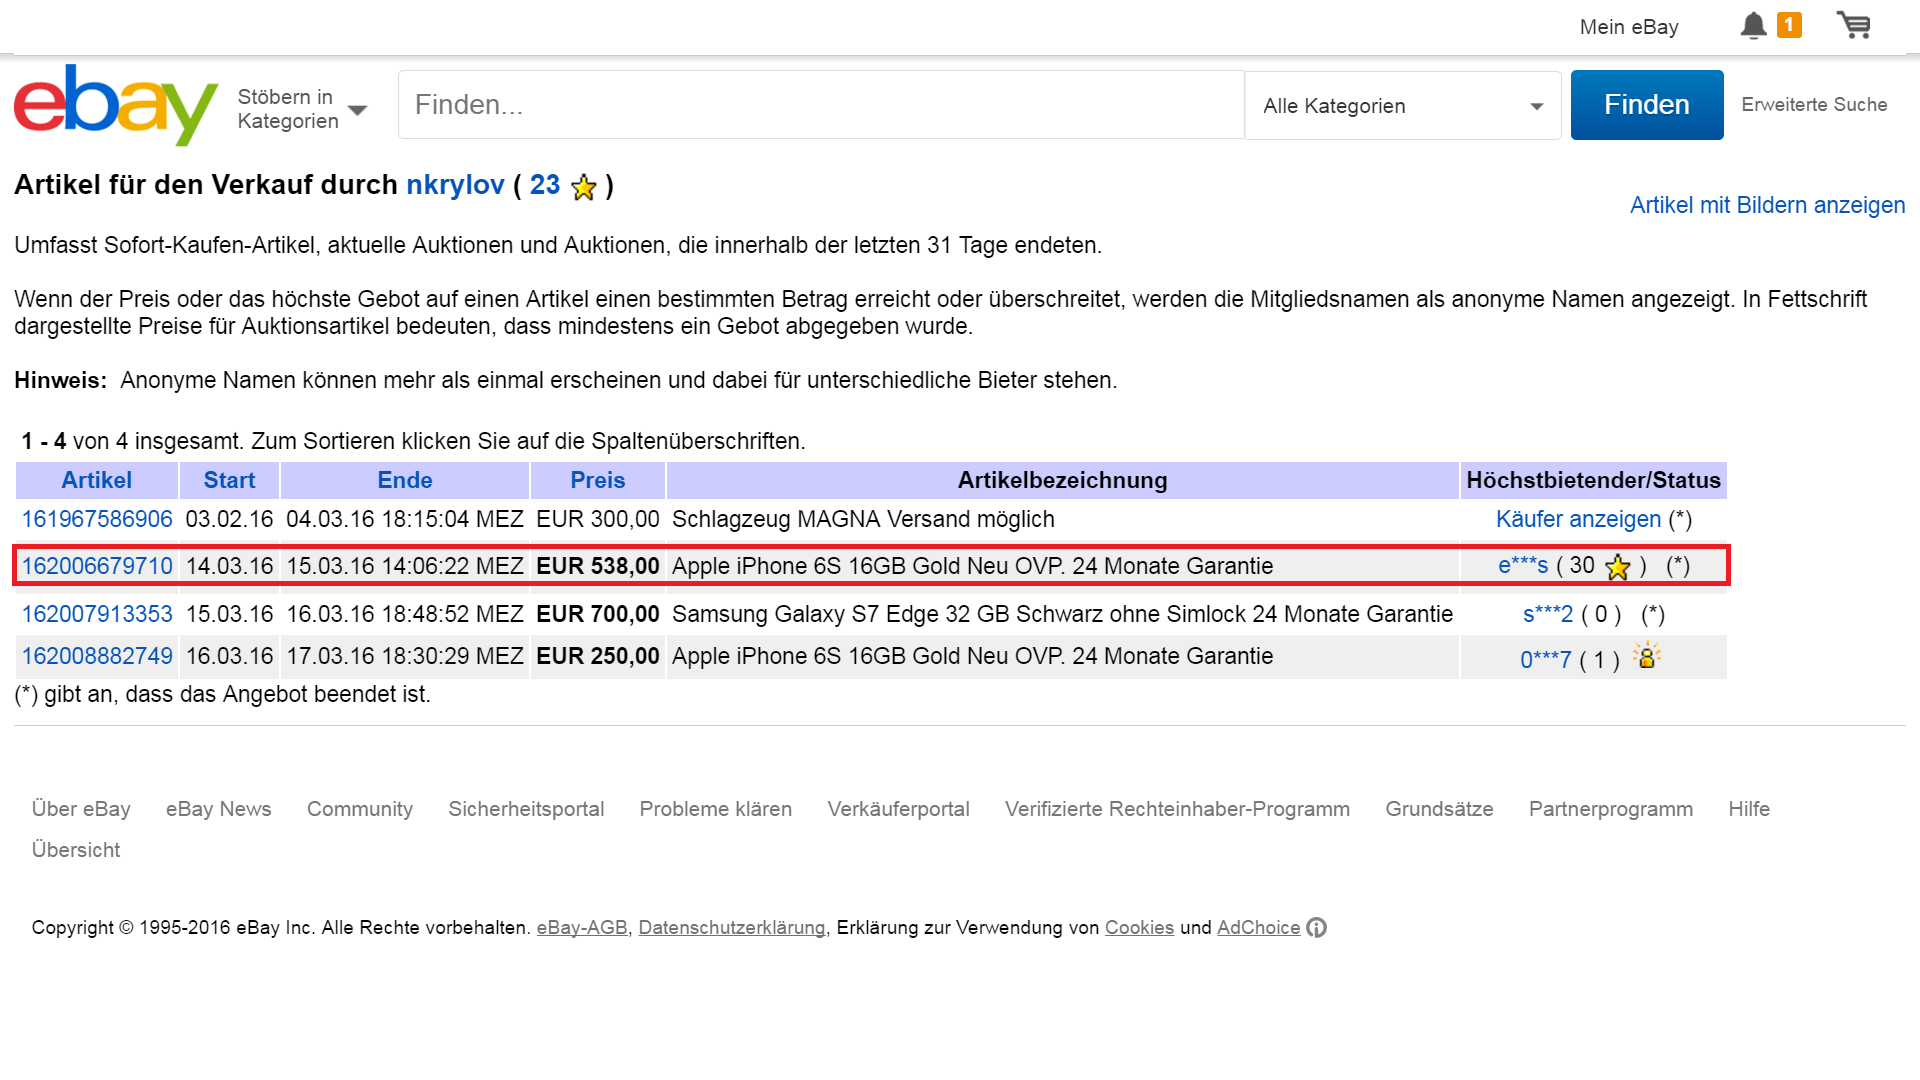The height and width of the screenshot is (1080, 1920).
Task: Click the EUR 300,00 price cell
Action: 598,519
